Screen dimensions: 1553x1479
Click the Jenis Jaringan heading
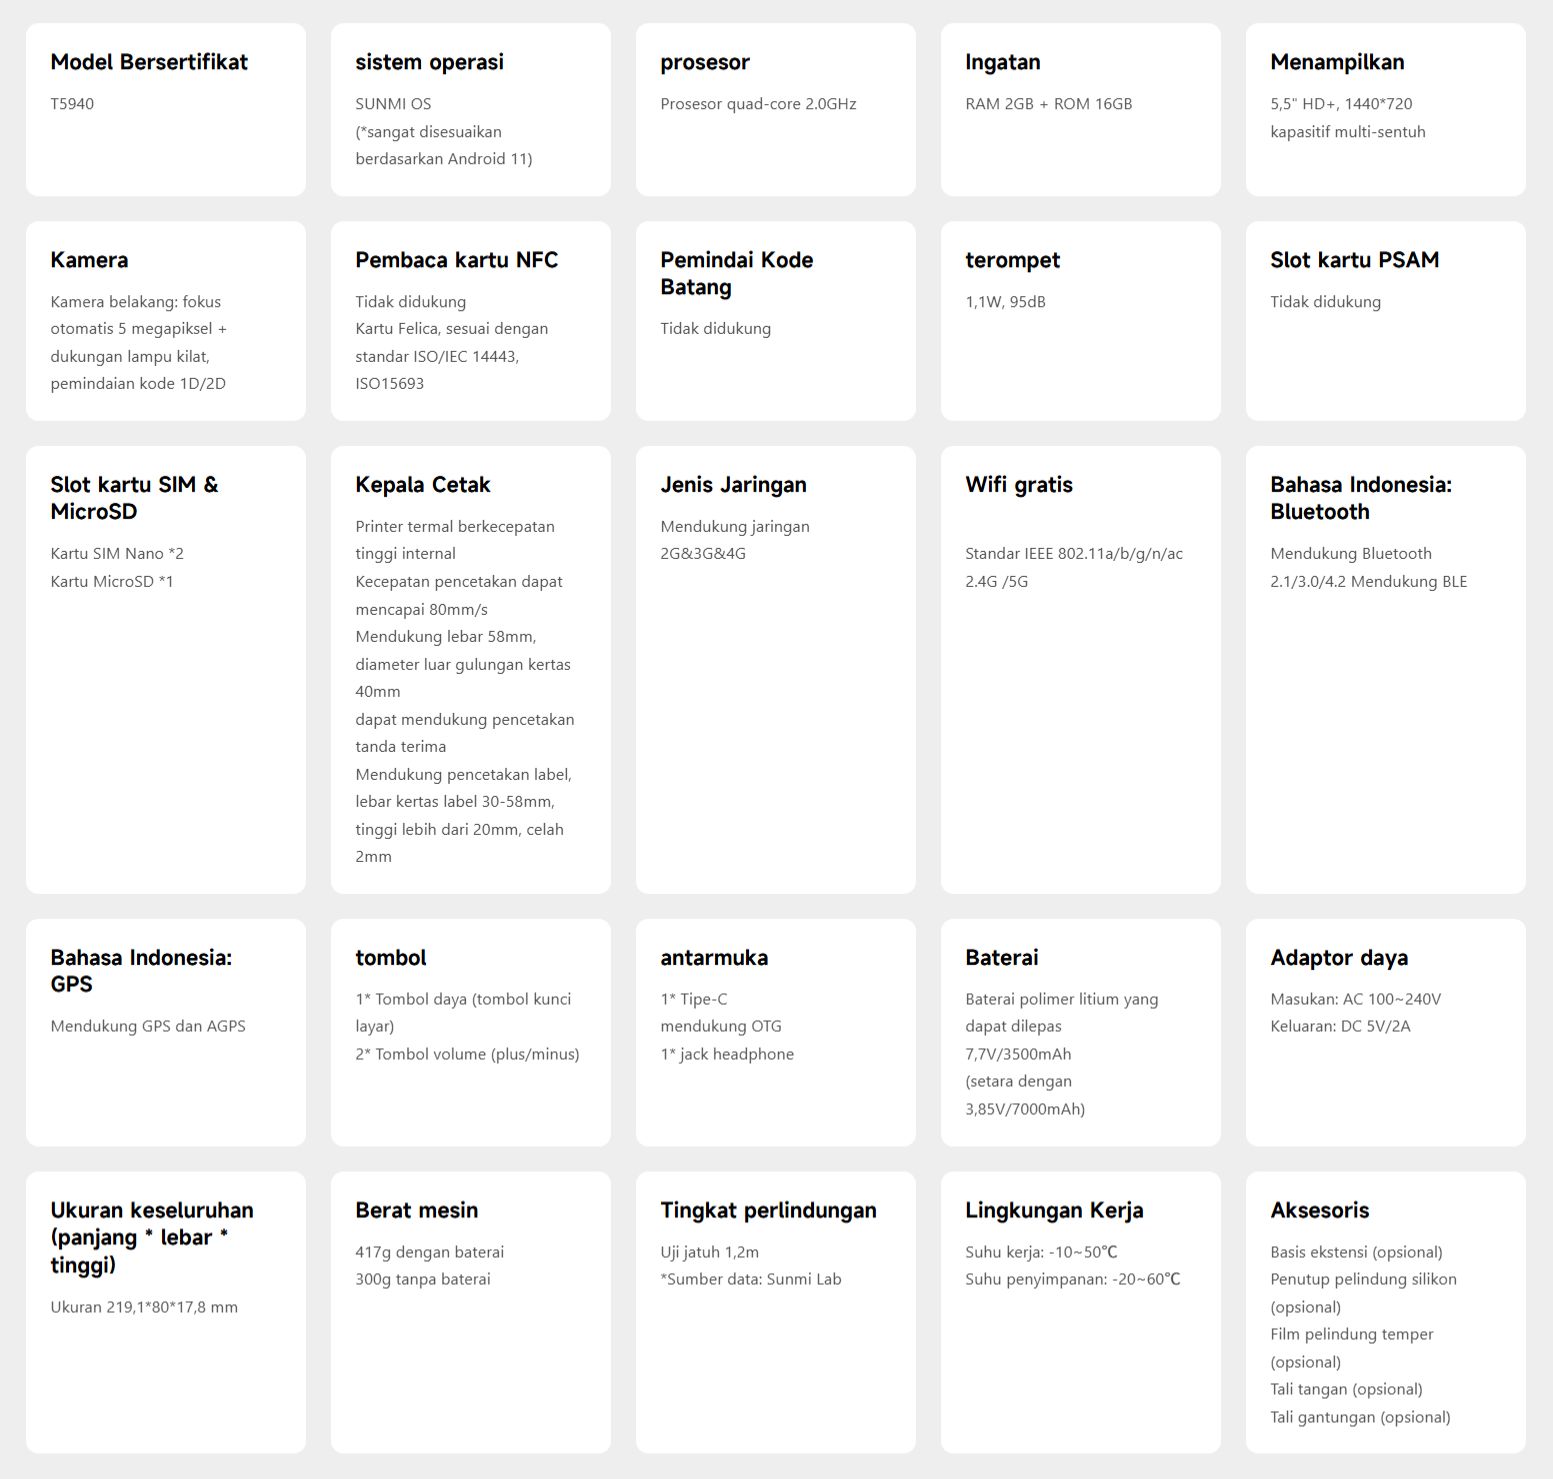click(x=733, y=485)
